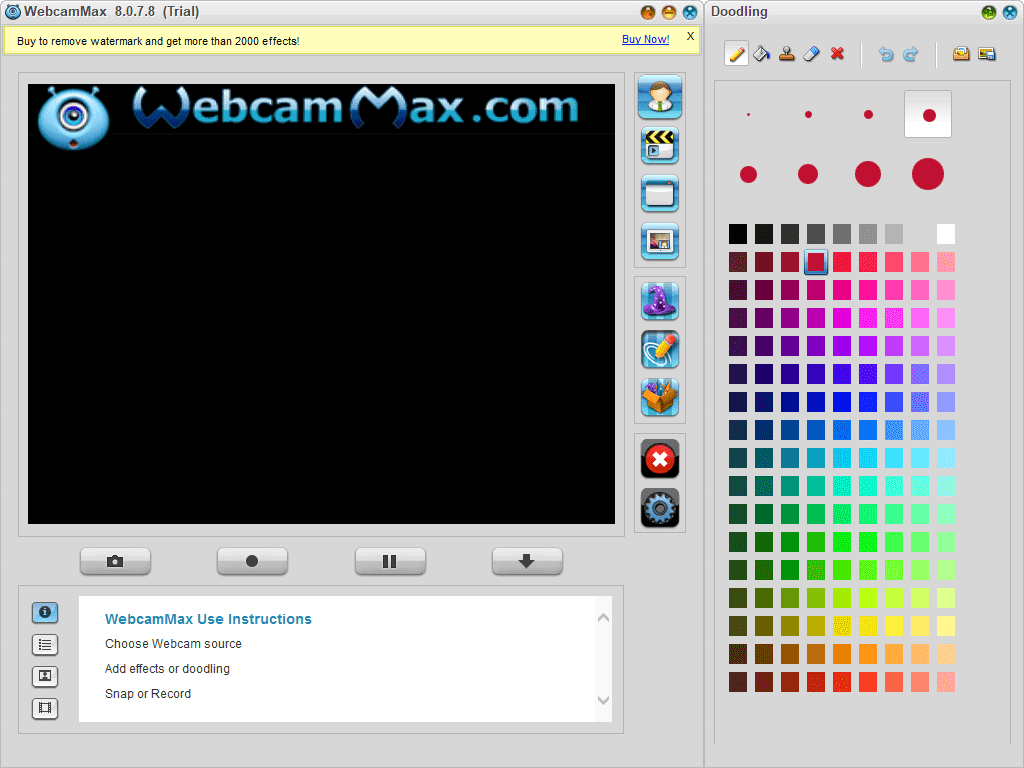Take a snapshot with camera button
The image size is (1024, 768).
pos(115,562)
